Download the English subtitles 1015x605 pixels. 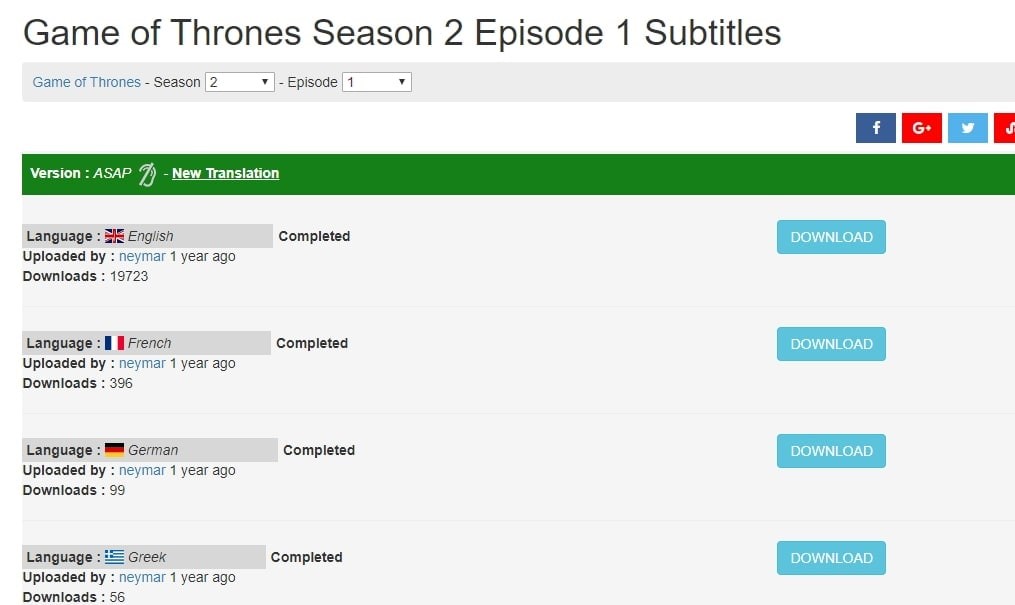[x=831, y=237]
